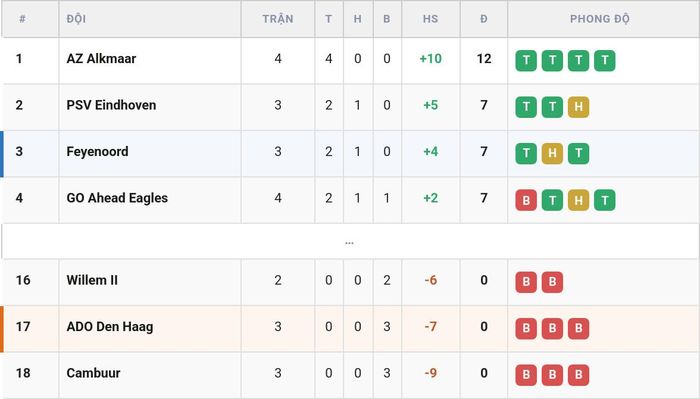The height and width of the screenshot is (399, 700).
Task: Click the first red B badge for Willem II
Action: coord(526,282)
